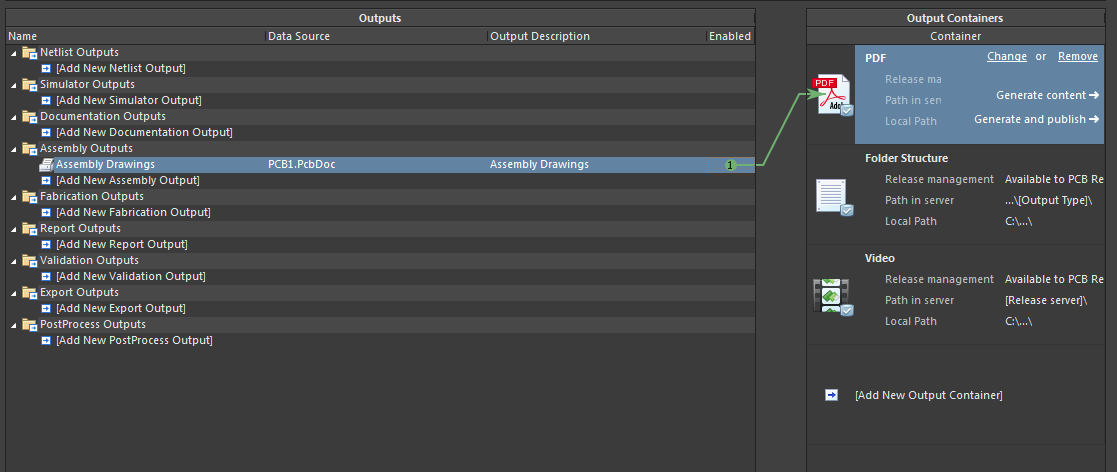The width and height of the screenshot is (1117, 472).
Task: Click Add New Documentation Output entry
Action: [x=144, y=132]
